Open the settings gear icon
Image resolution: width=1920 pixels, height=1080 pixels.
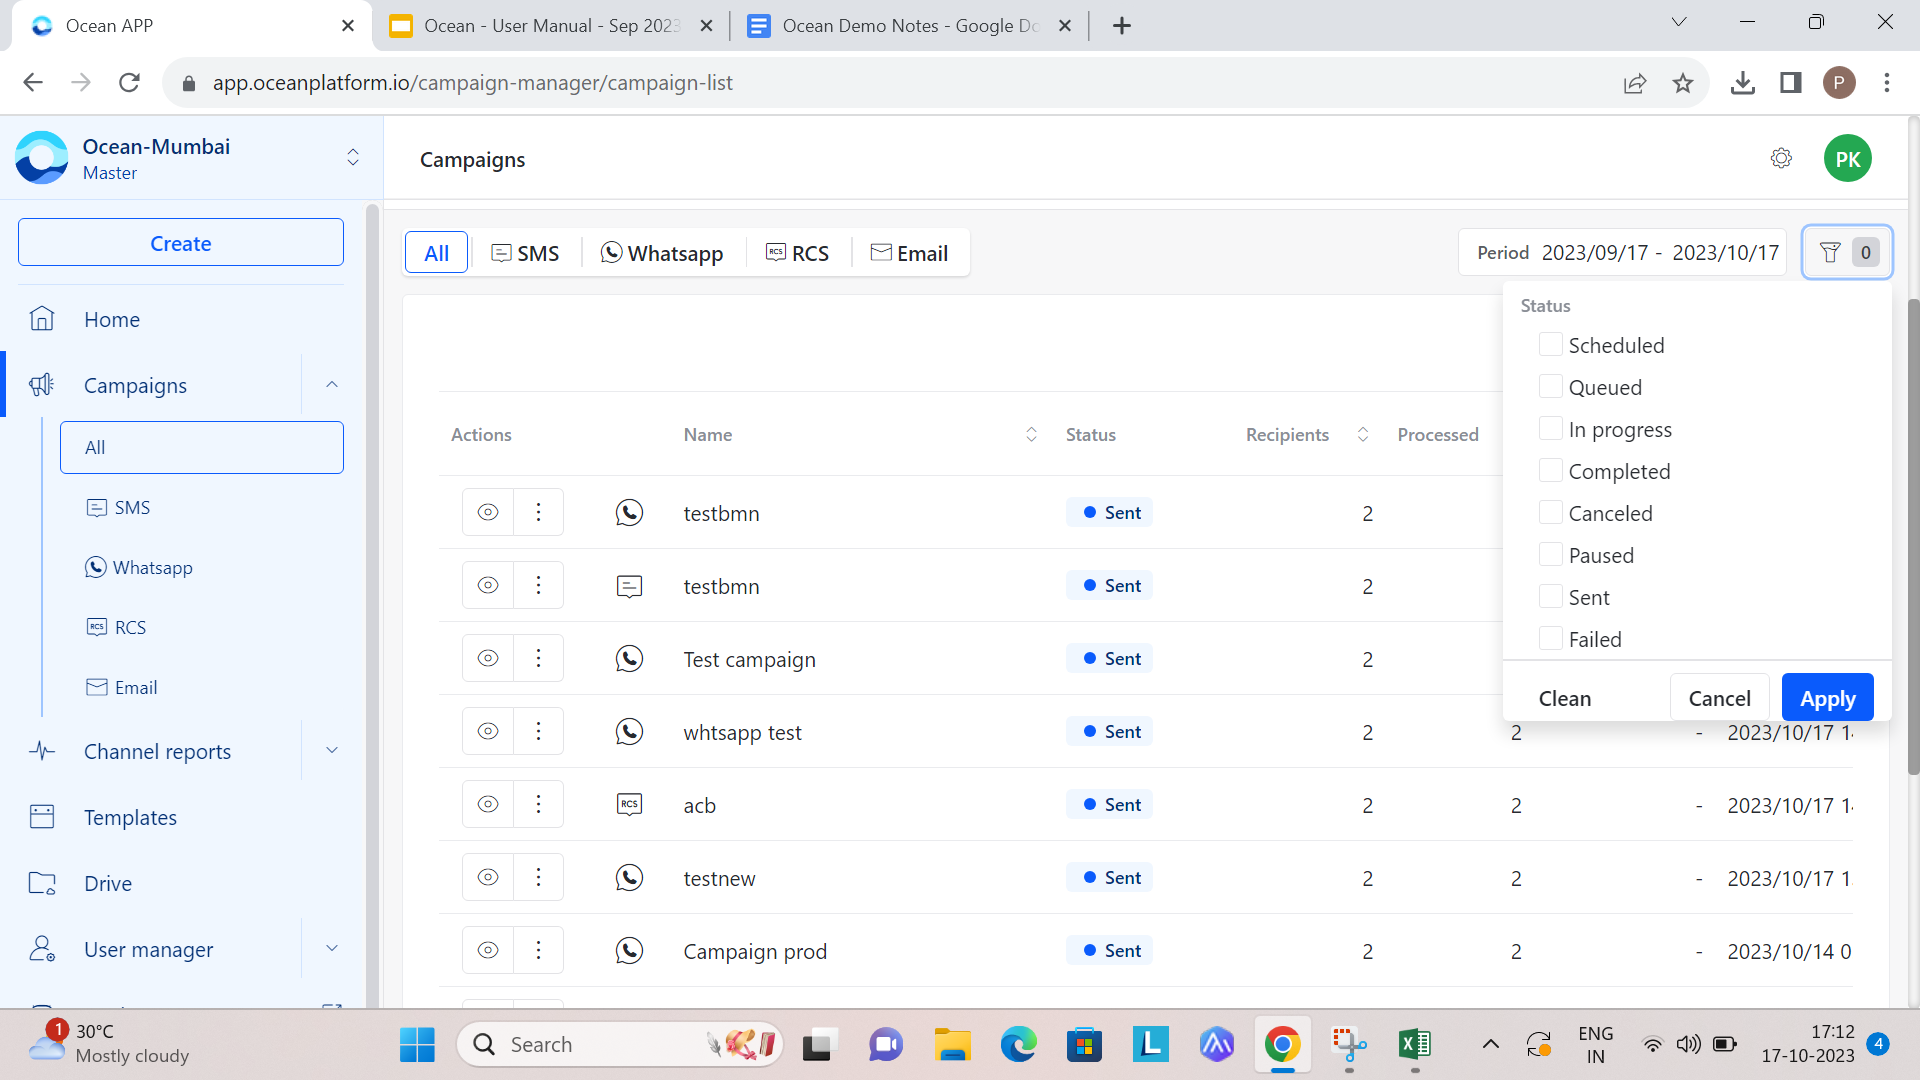[x=1781, y=158]
